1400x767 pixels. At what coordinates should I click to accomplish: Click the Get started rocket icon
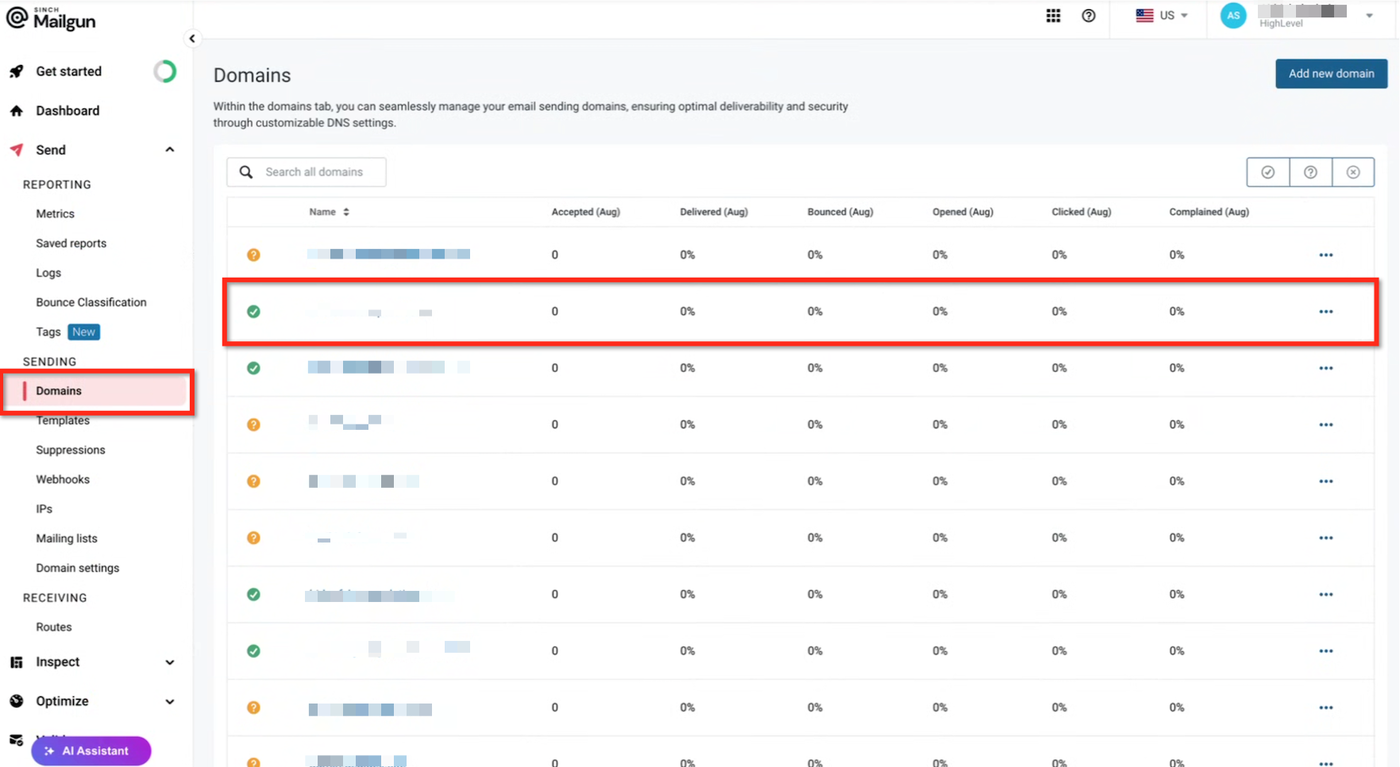tap(16, 72)
